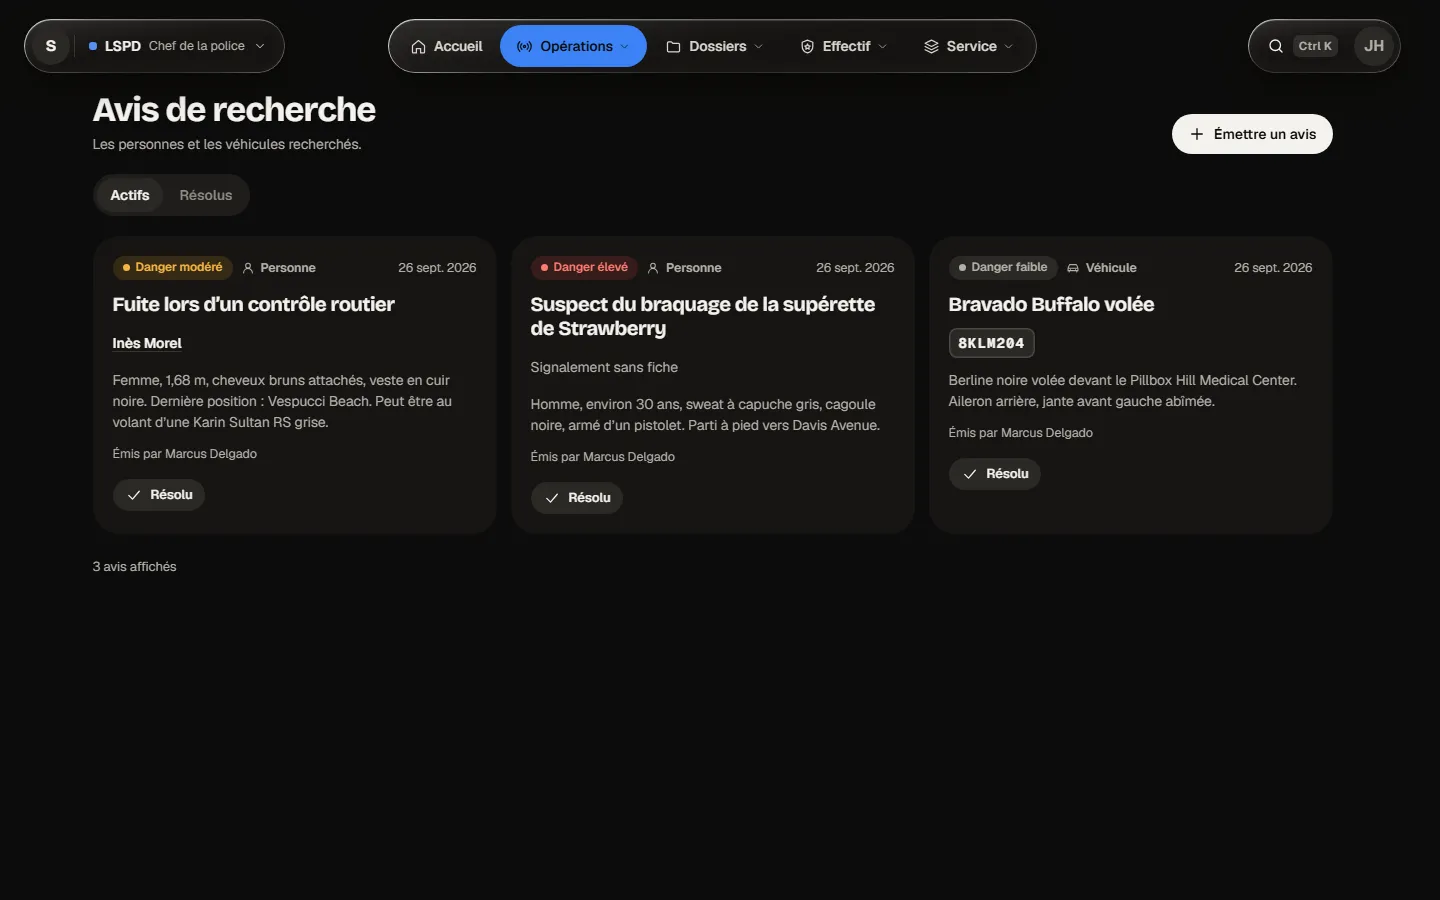Select the Actifs tab
Viewport: 1440px width, 900px height.
click(130, 195)
